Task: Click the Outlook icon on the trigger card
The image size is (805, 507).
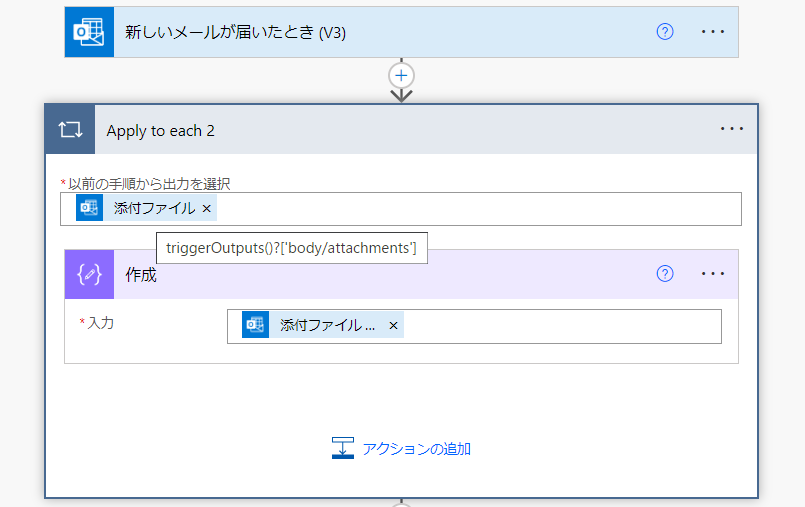Action: coord(89,32)
